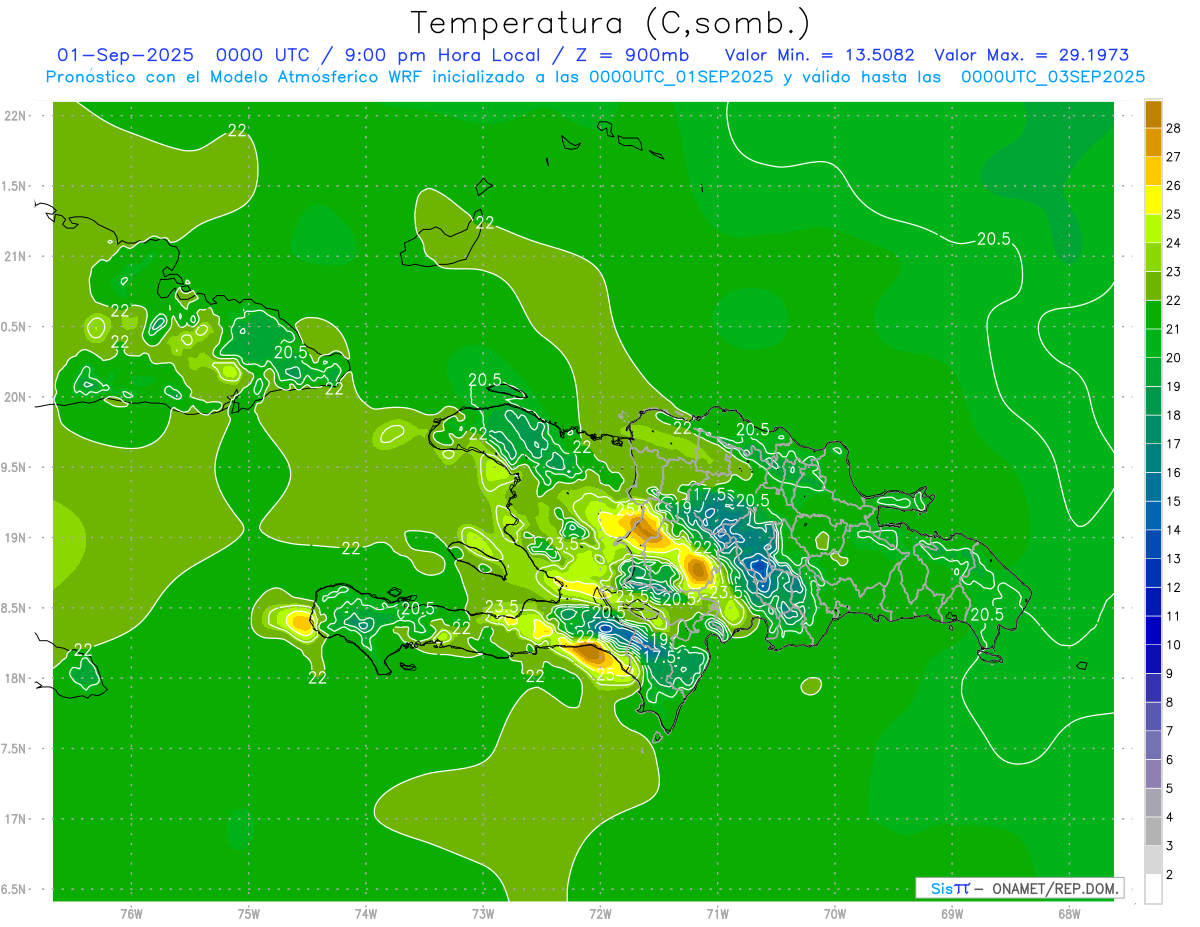Click the color scale label "10"
The image size is (1200, 927).
click(x=1175, y=645)
